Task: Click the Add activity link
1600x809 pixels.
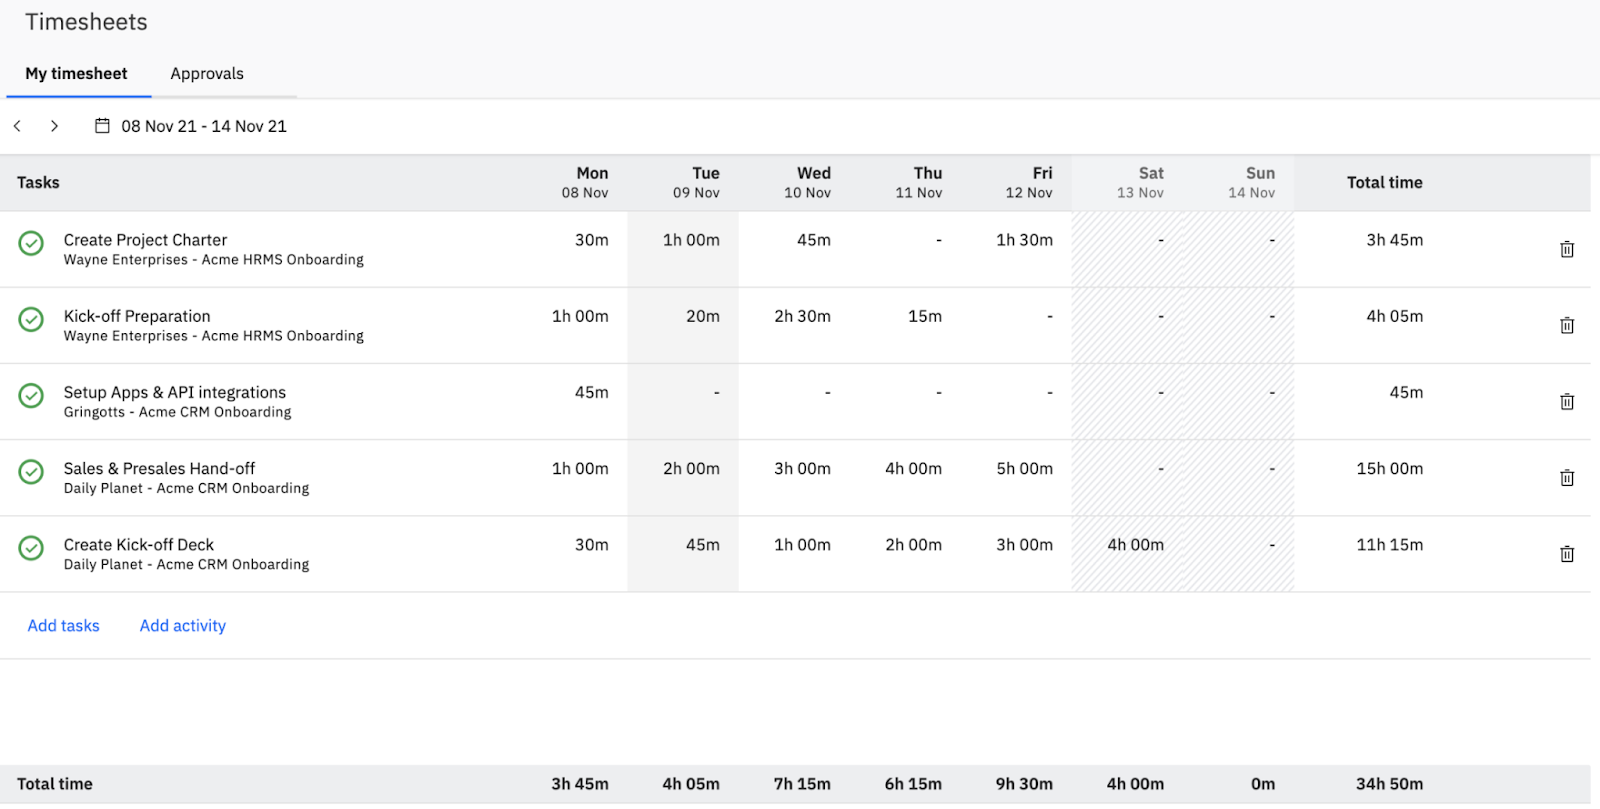Action: click(x=183, y=626)
